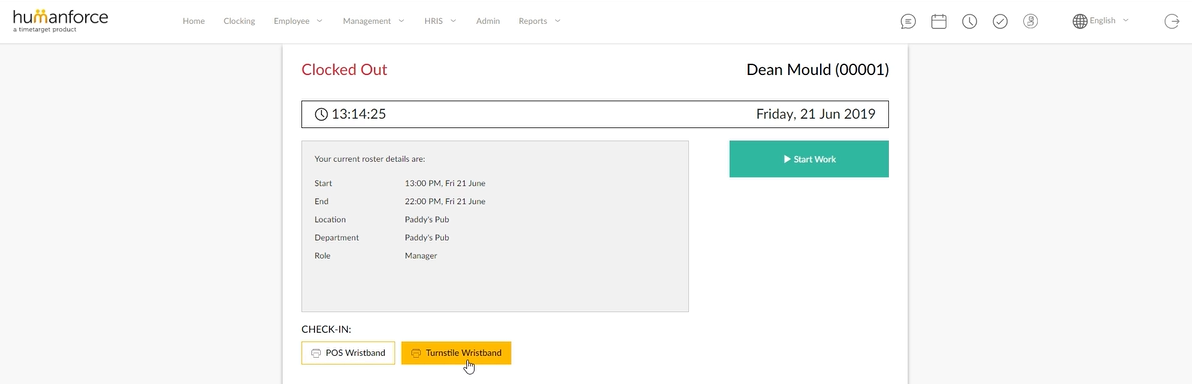Screen dimensions: 1192x384
Task: Open the clock icon in header
Action: click(x=969, y=21)
